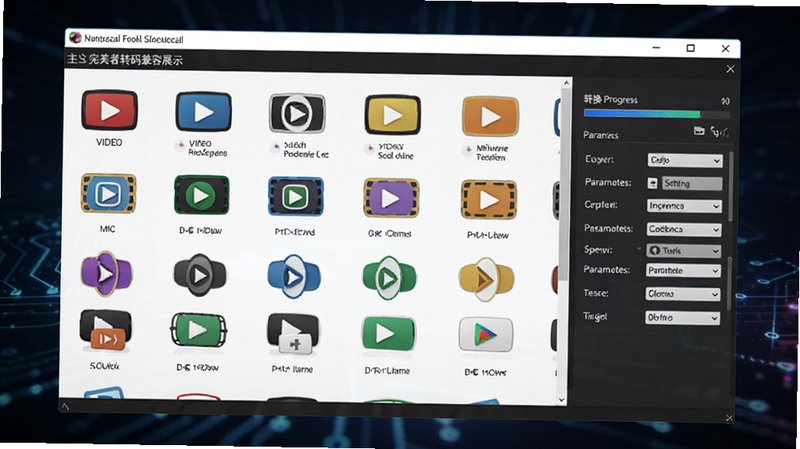Select the dark gray round play icon
The height and width of the screenshot is (449, 800).
pyautogui.click(x=199, y=276)
